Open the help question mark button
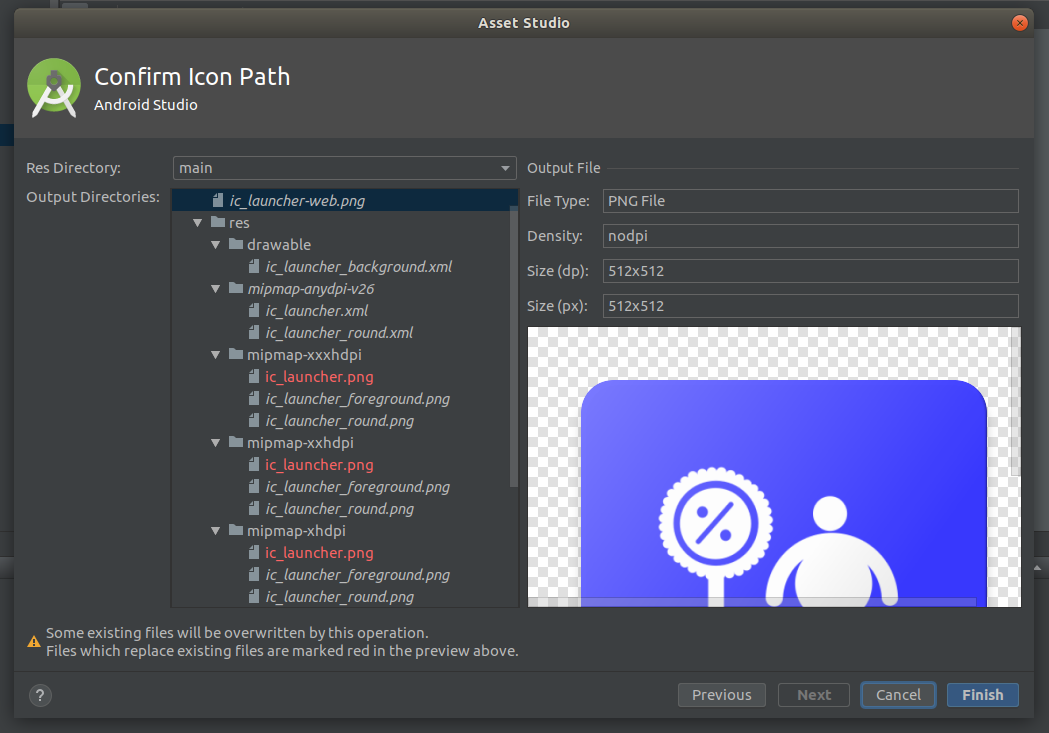1049x733 pixels. click(x=39, y=695)
